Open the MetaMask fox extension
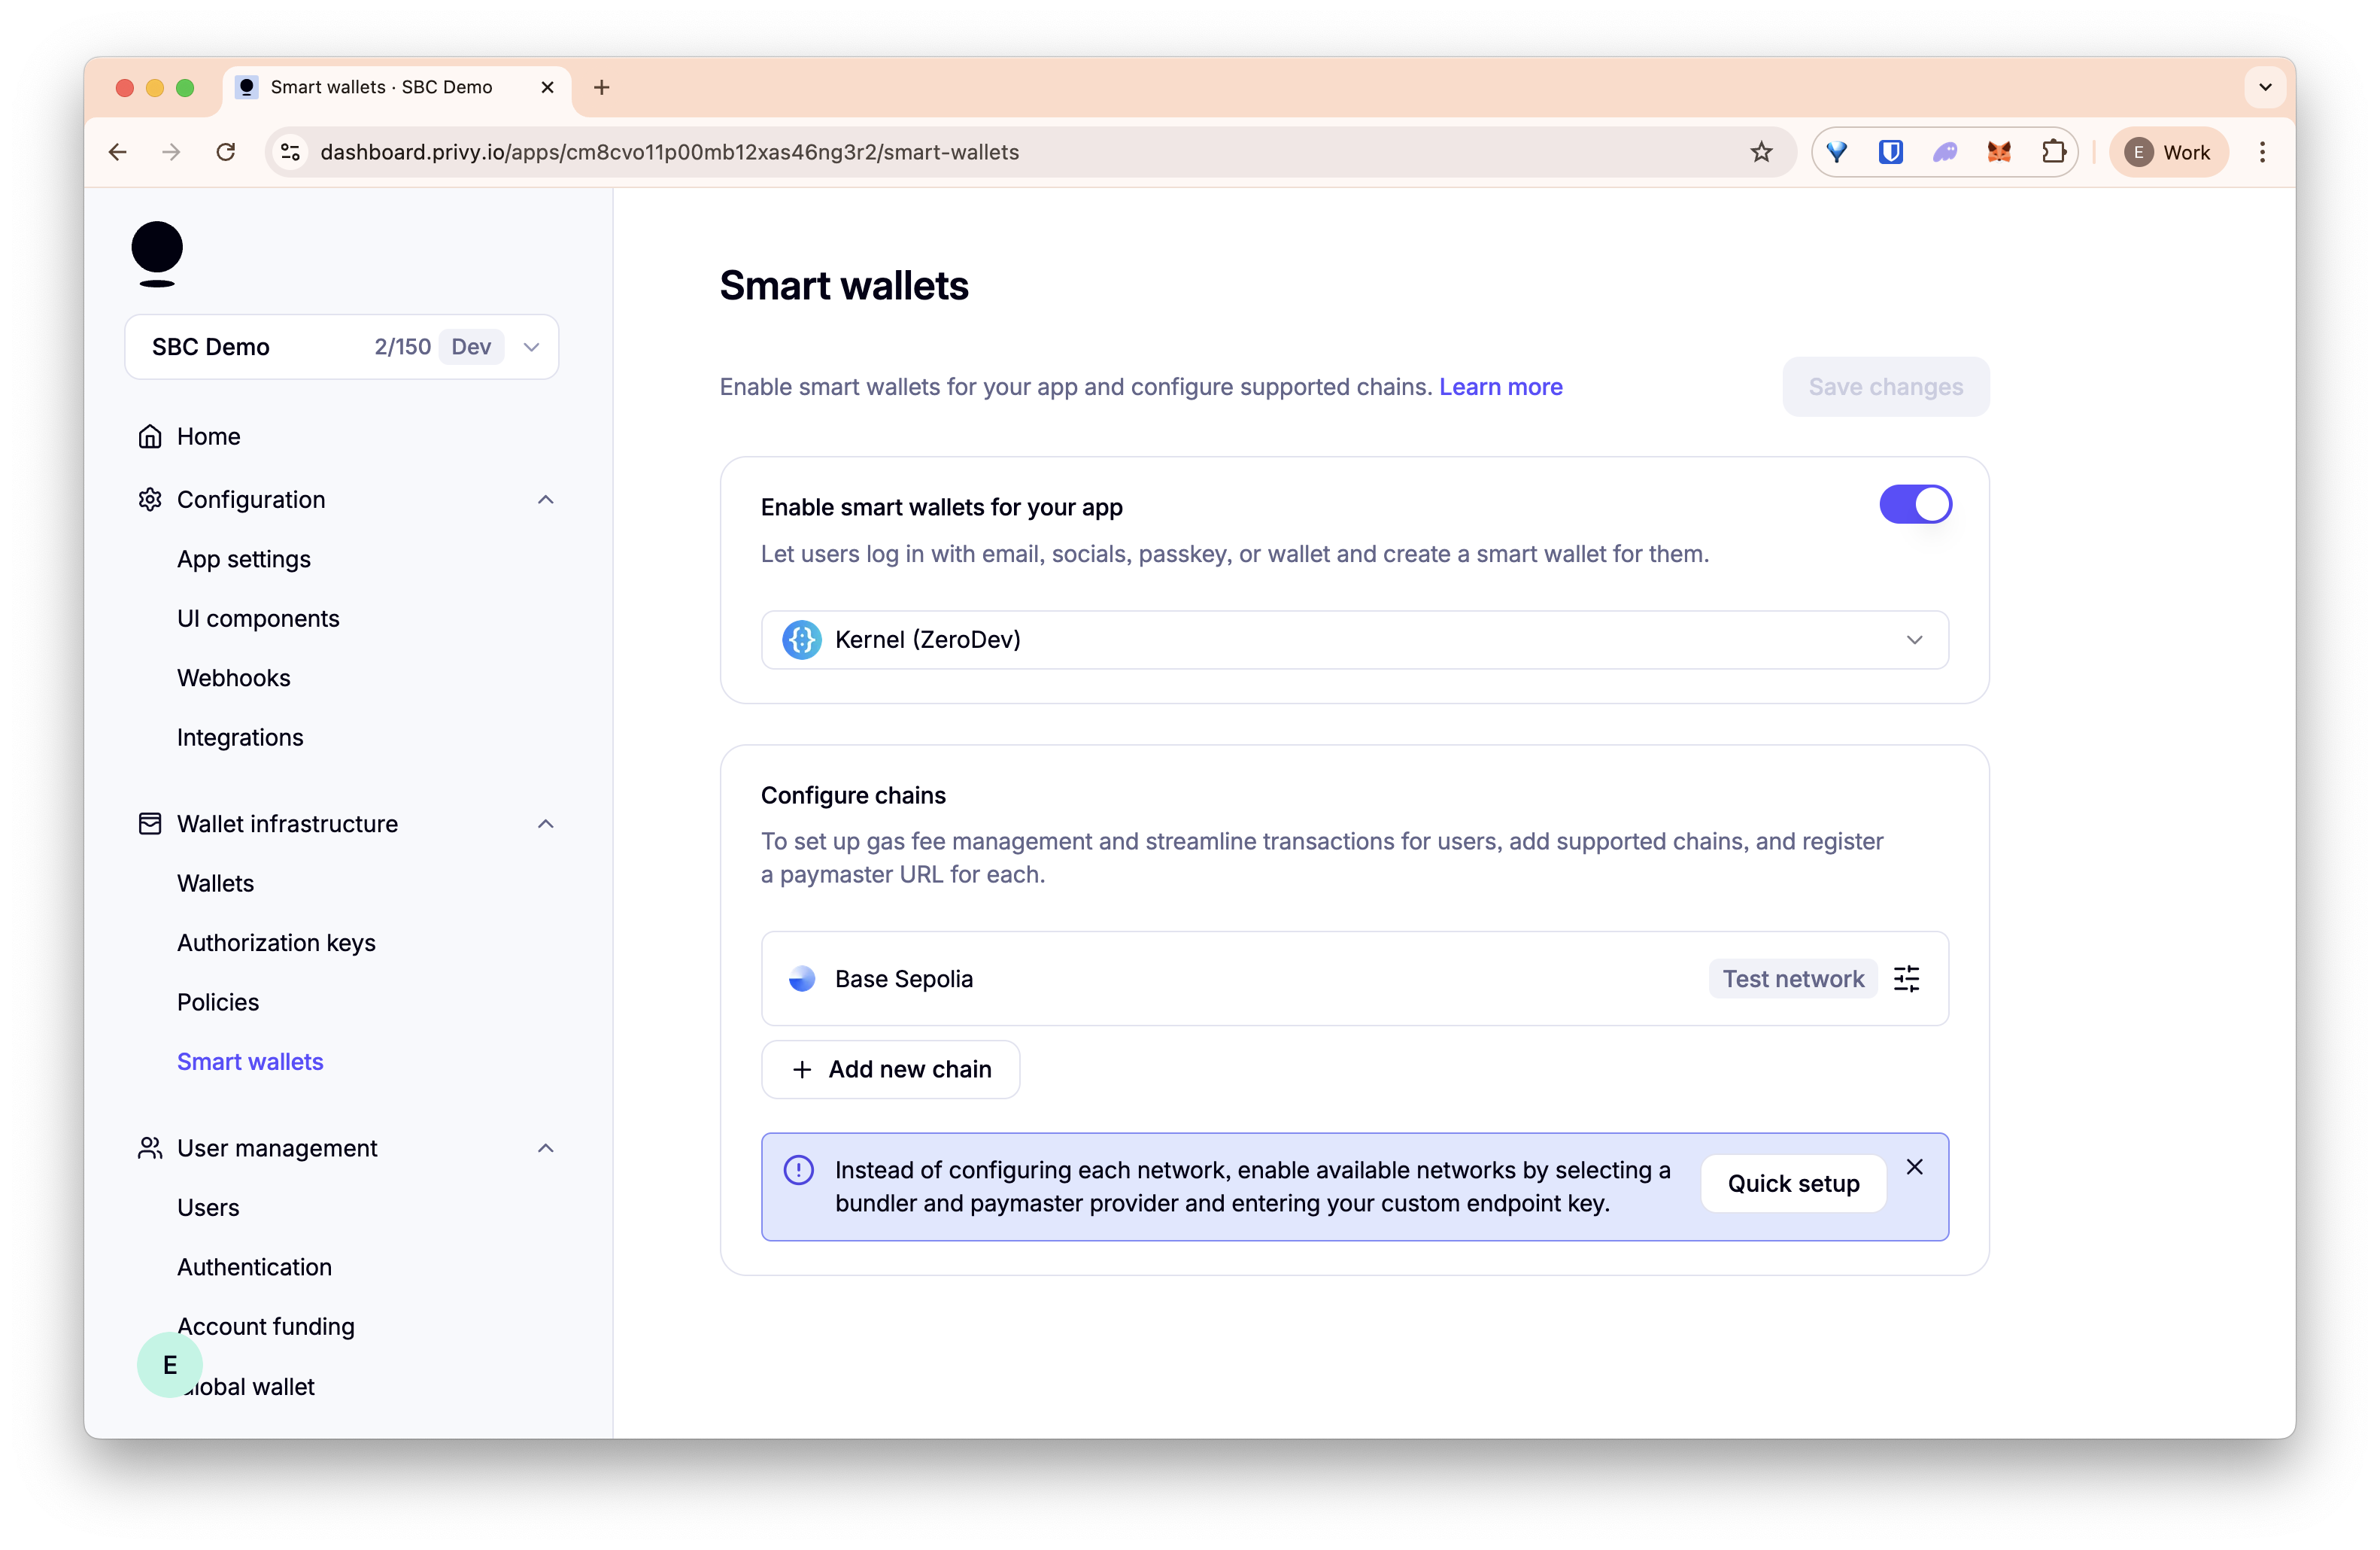 point(1999,152)
